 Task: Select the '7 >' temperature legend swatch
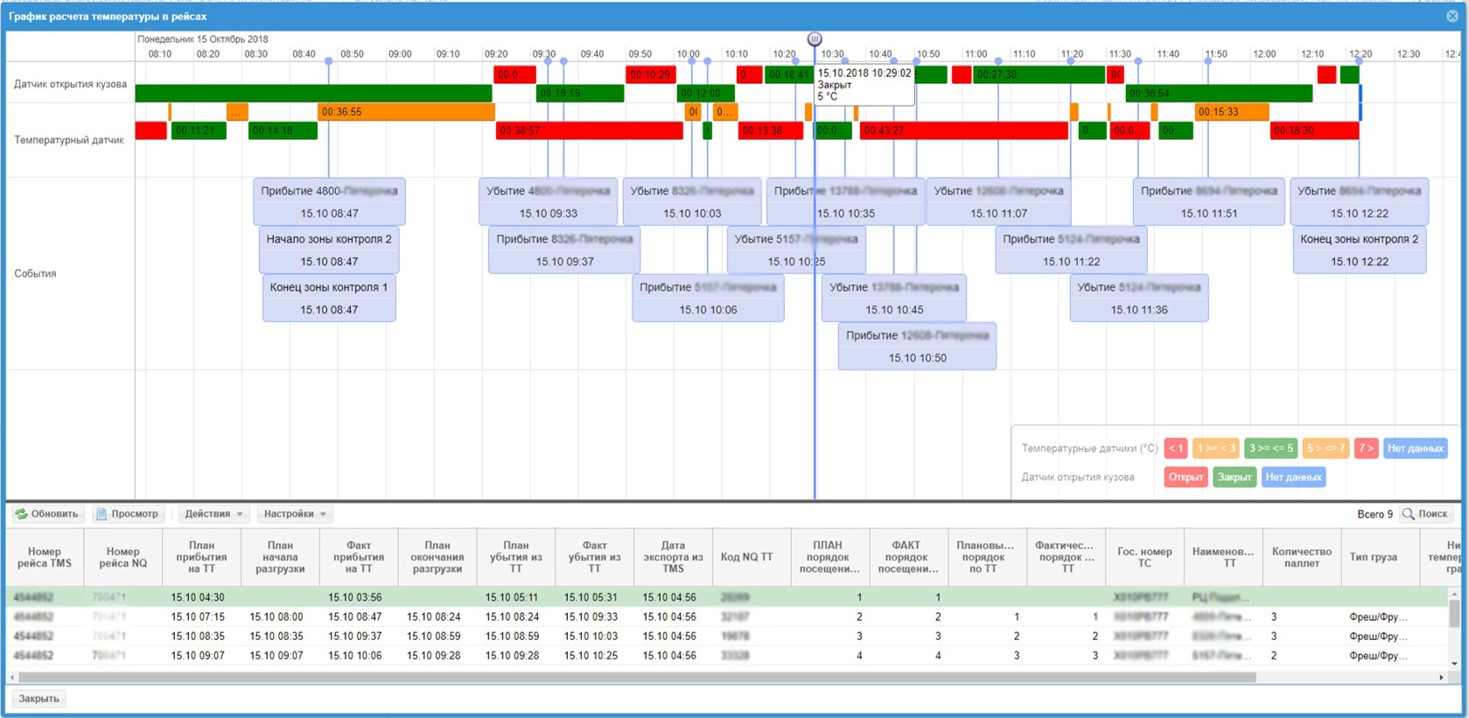(x=1366, y=448)
